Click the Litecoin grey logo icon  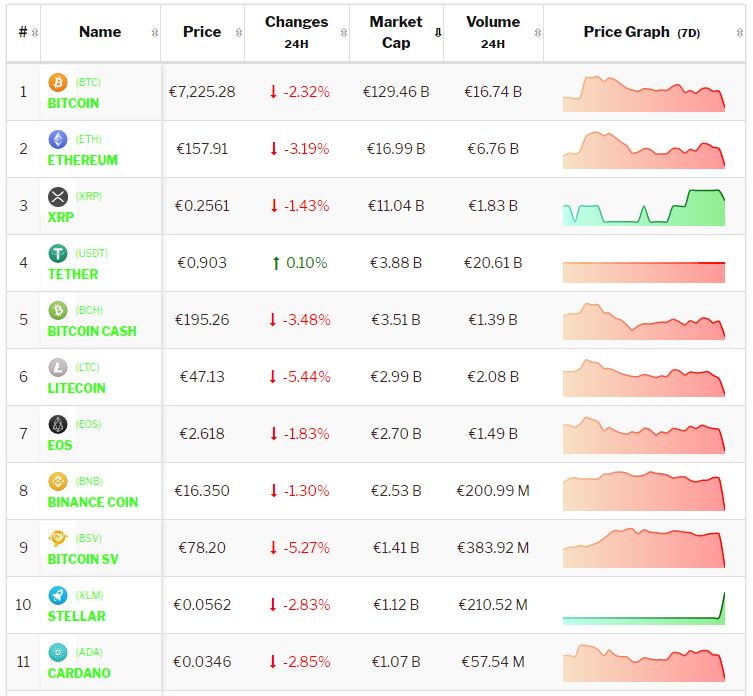point(58,367)
